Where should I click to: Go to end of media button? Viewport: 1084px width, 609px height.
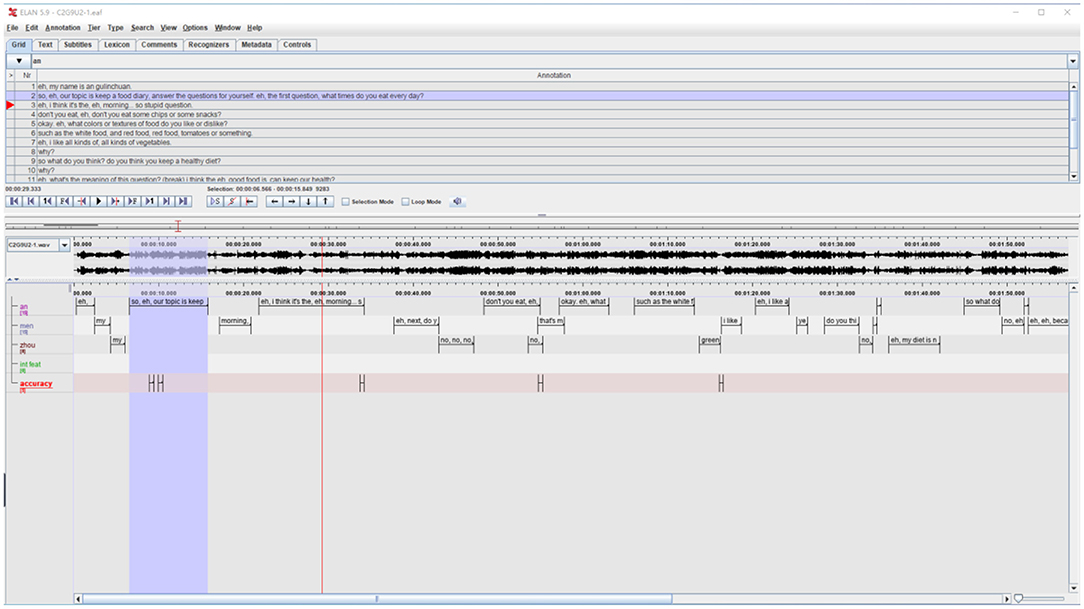(183, 201)
